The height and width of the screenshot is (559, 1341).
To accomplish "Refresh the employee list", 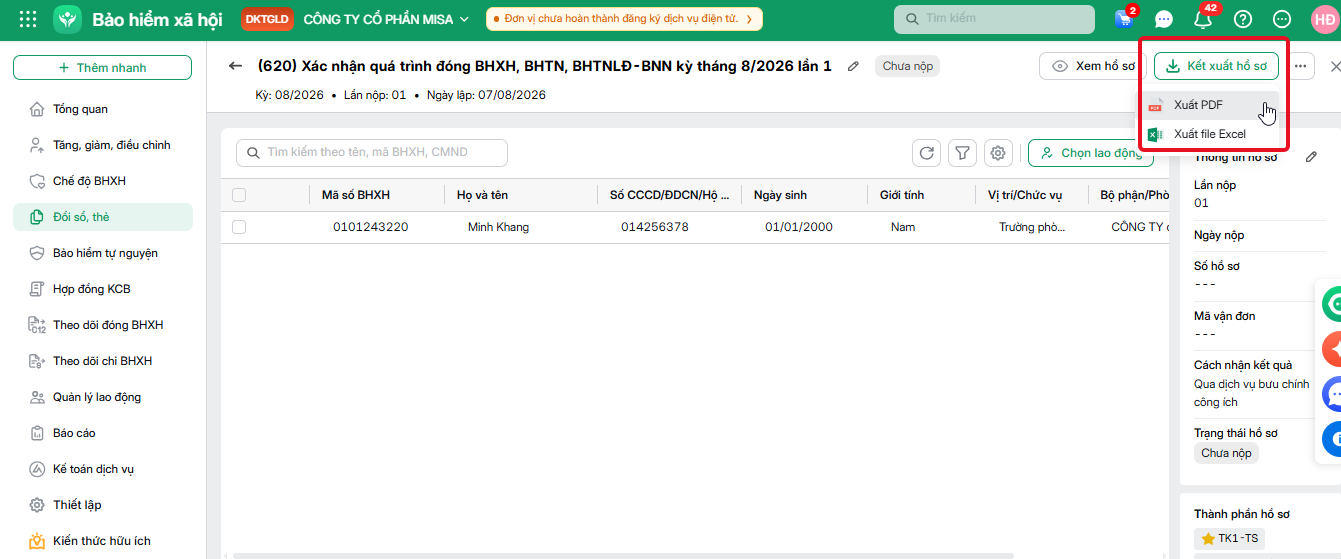I will [927, 153].
